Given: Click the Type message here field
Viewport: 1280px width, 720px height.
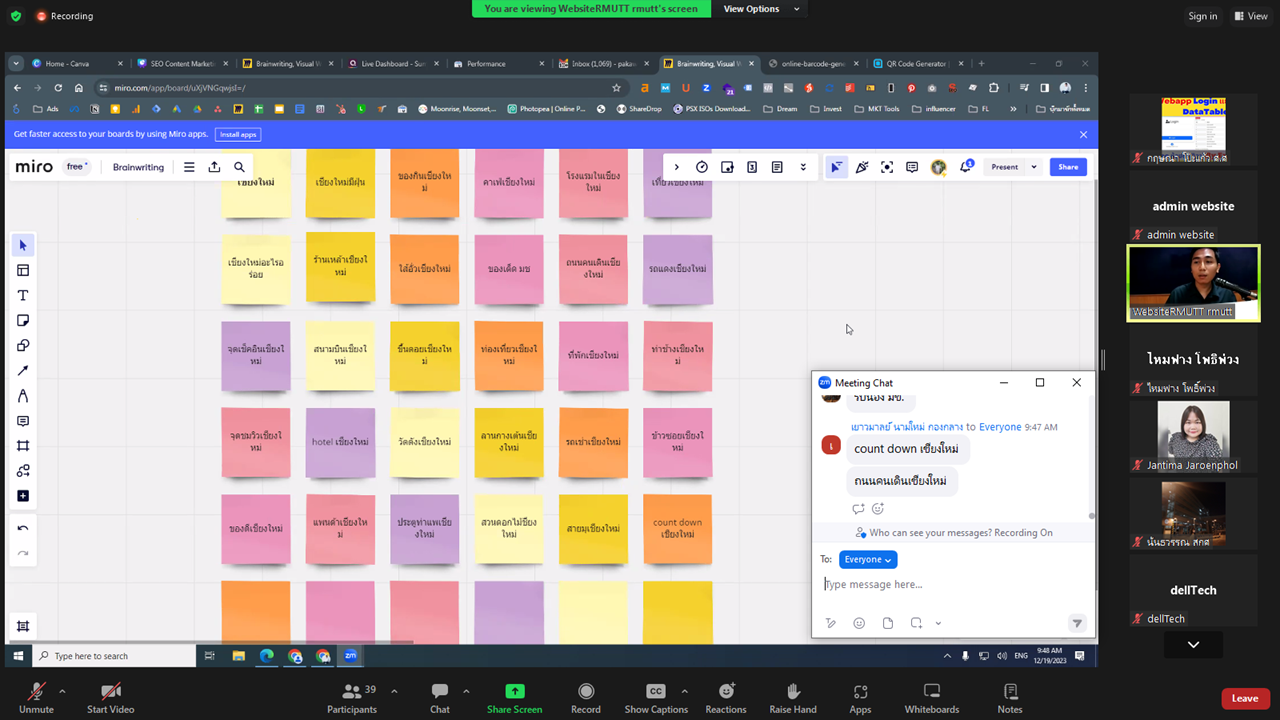Looking at the screenshot, I should pyautogui.click(x=954, y=584).
